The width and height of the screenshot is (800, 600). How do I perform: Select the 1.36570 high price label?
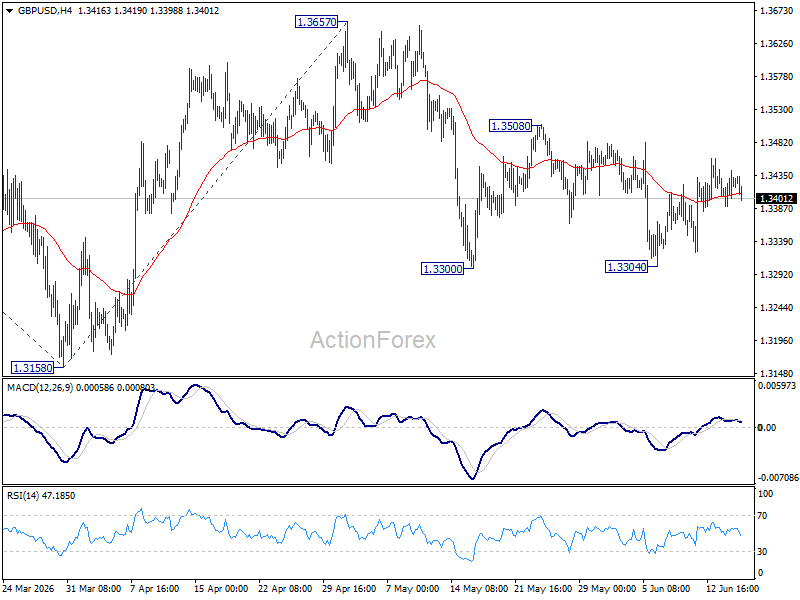coord(317,22)
